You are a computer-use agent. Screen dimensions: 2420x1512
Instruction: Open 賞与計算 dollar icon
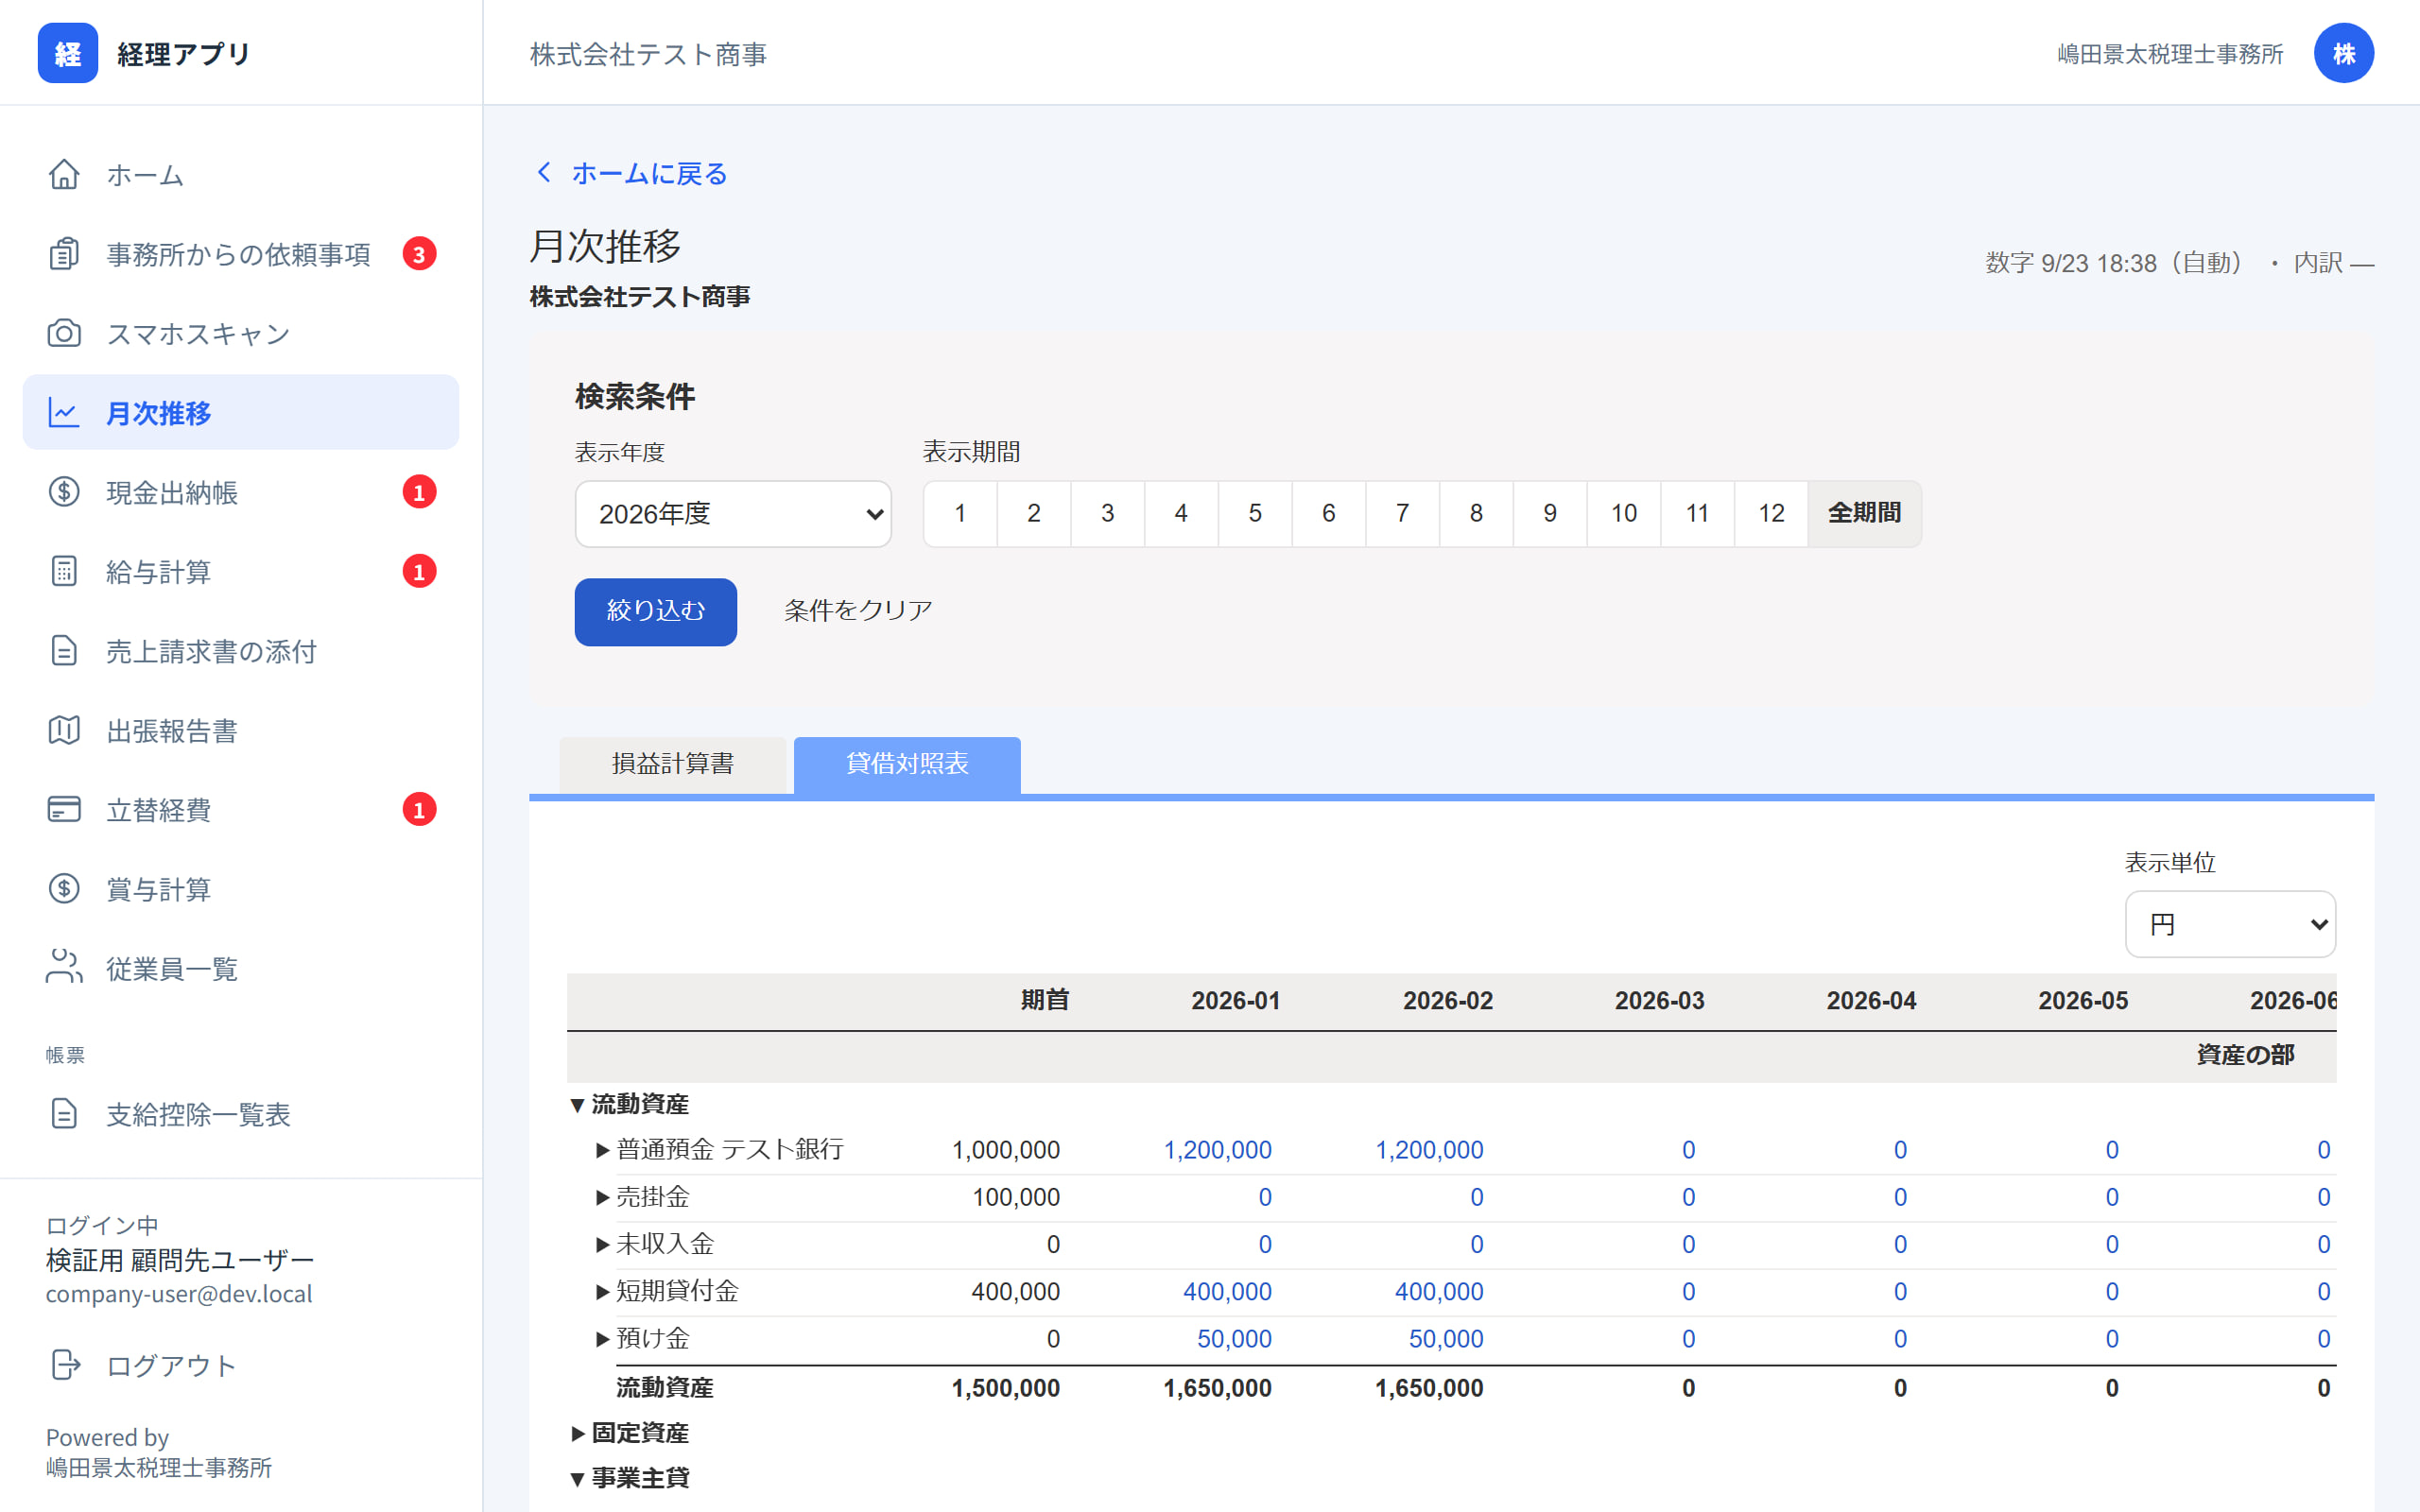[64, 889]
